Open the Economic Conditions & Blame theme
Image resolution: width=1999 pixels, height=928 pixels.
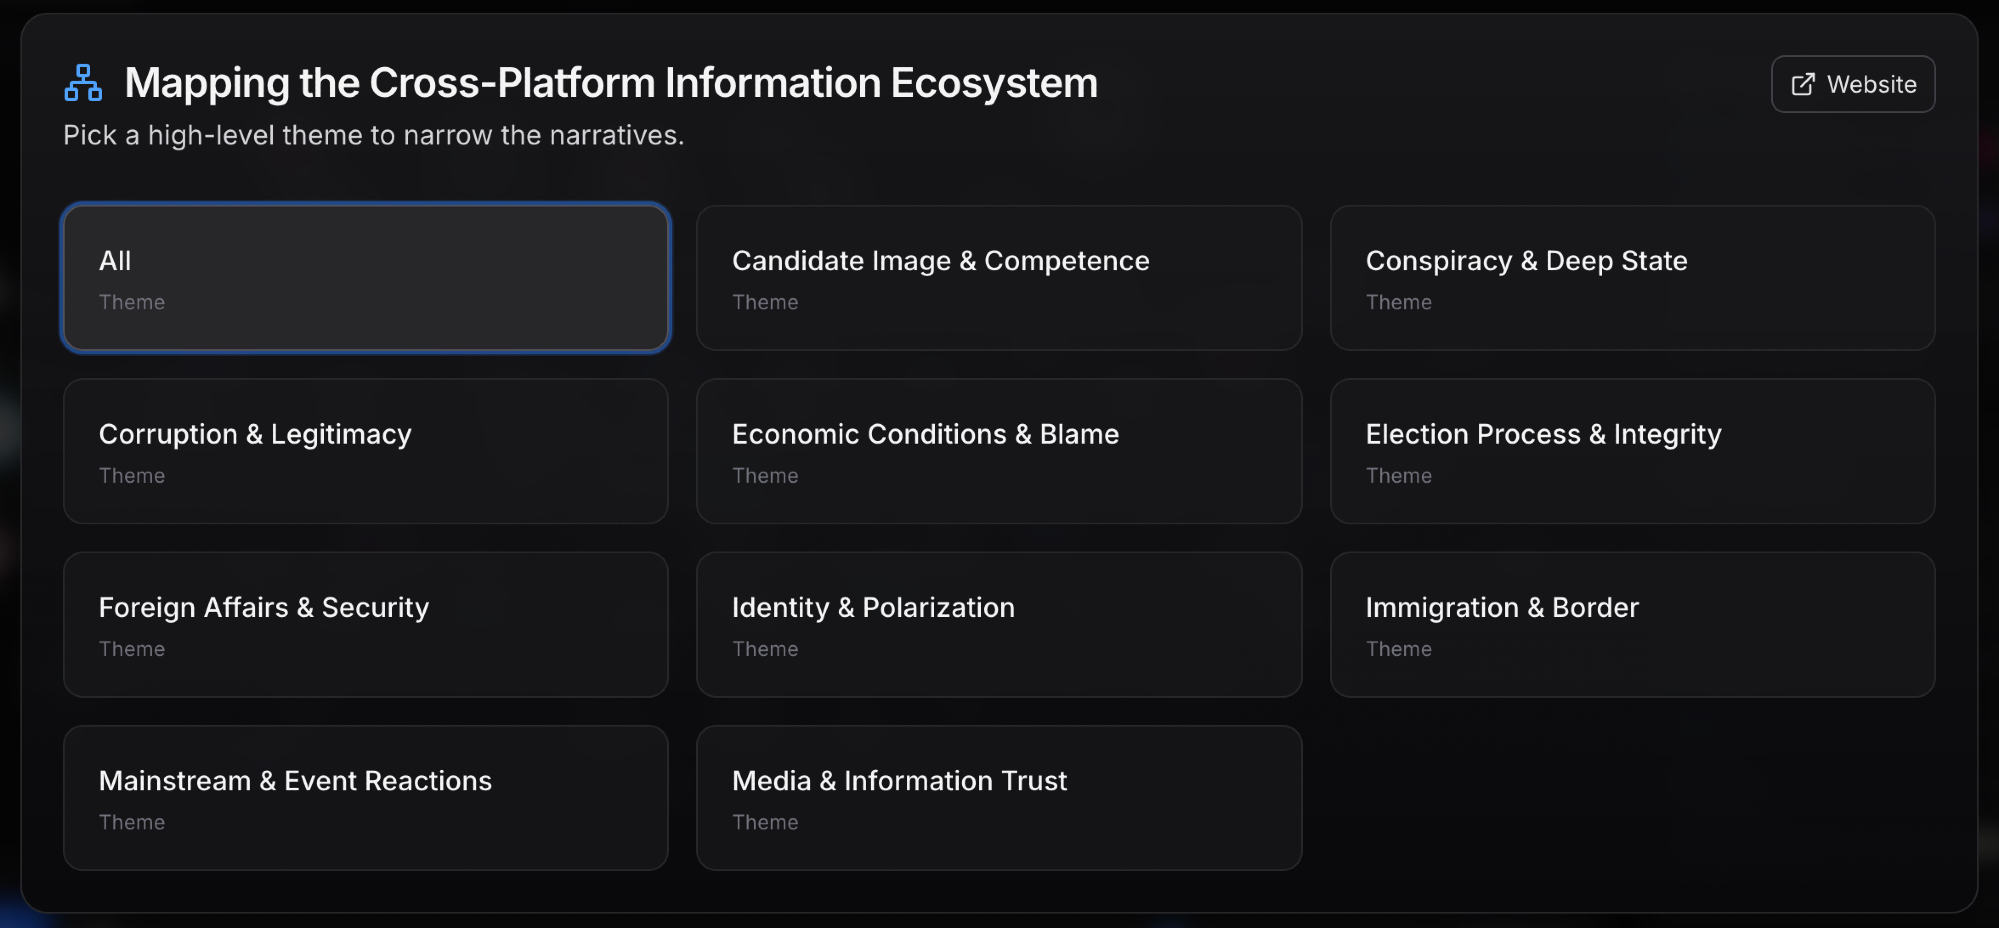pos(998,451)
